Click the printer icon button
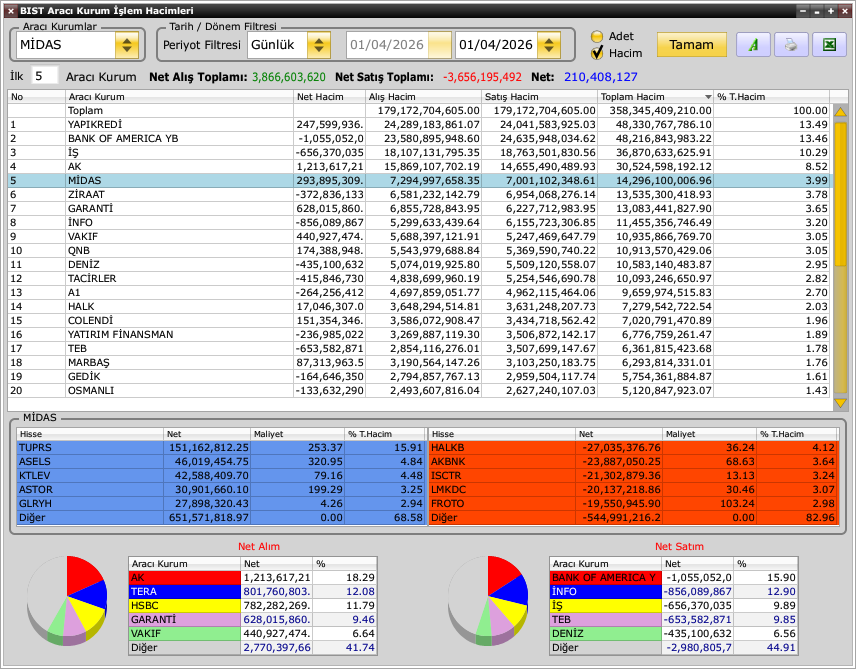This screenshot has height=669, width=856. (790, 45)
